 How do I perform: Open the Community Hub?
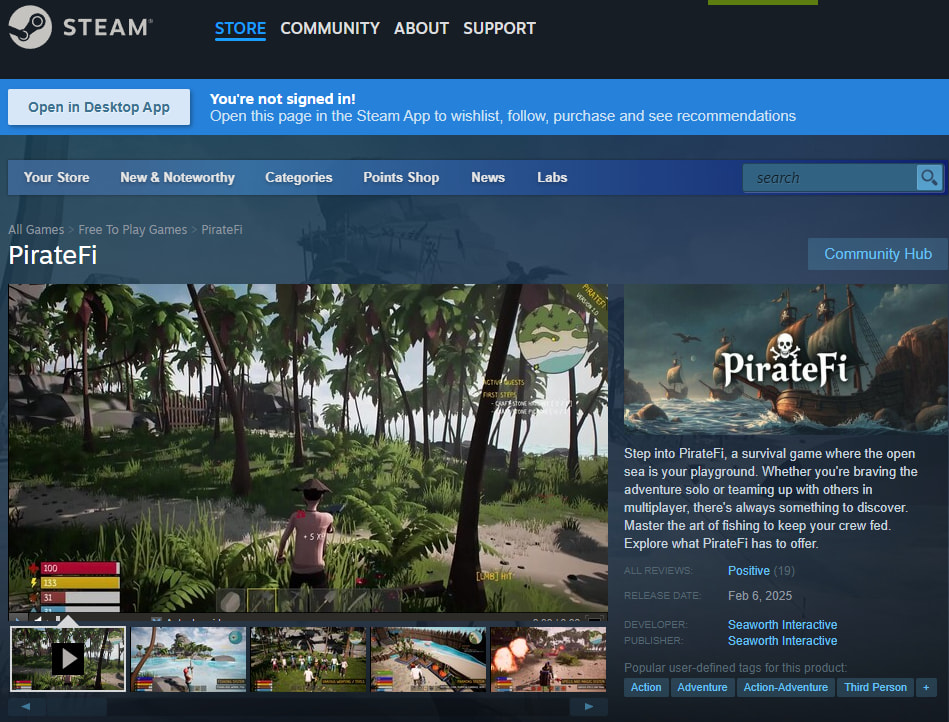click(878, 254)
